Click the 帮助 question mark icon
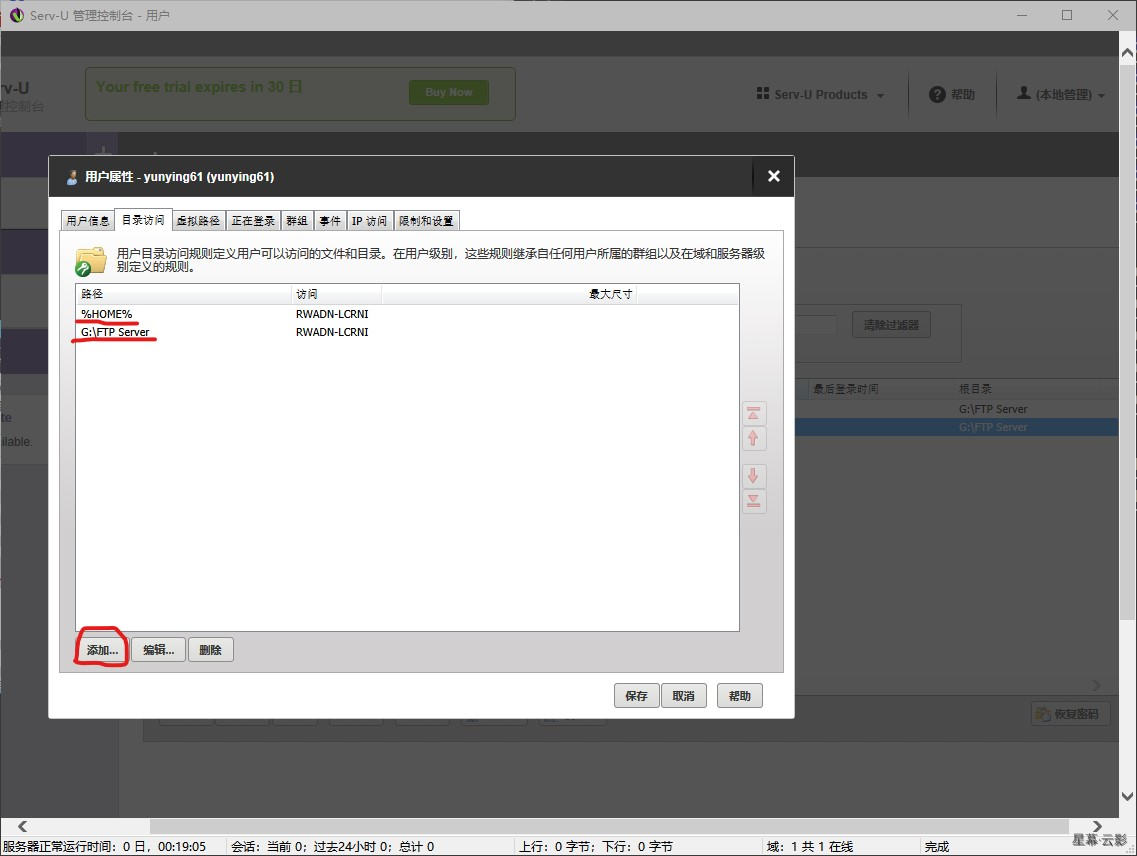 [937, 95]
